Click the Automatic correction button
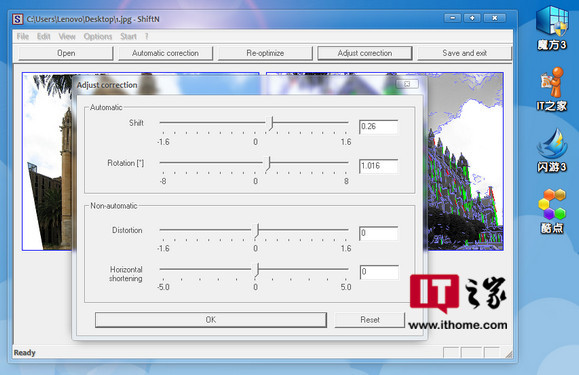This screenshot has height=375, width=579. [x=165, y=53]
